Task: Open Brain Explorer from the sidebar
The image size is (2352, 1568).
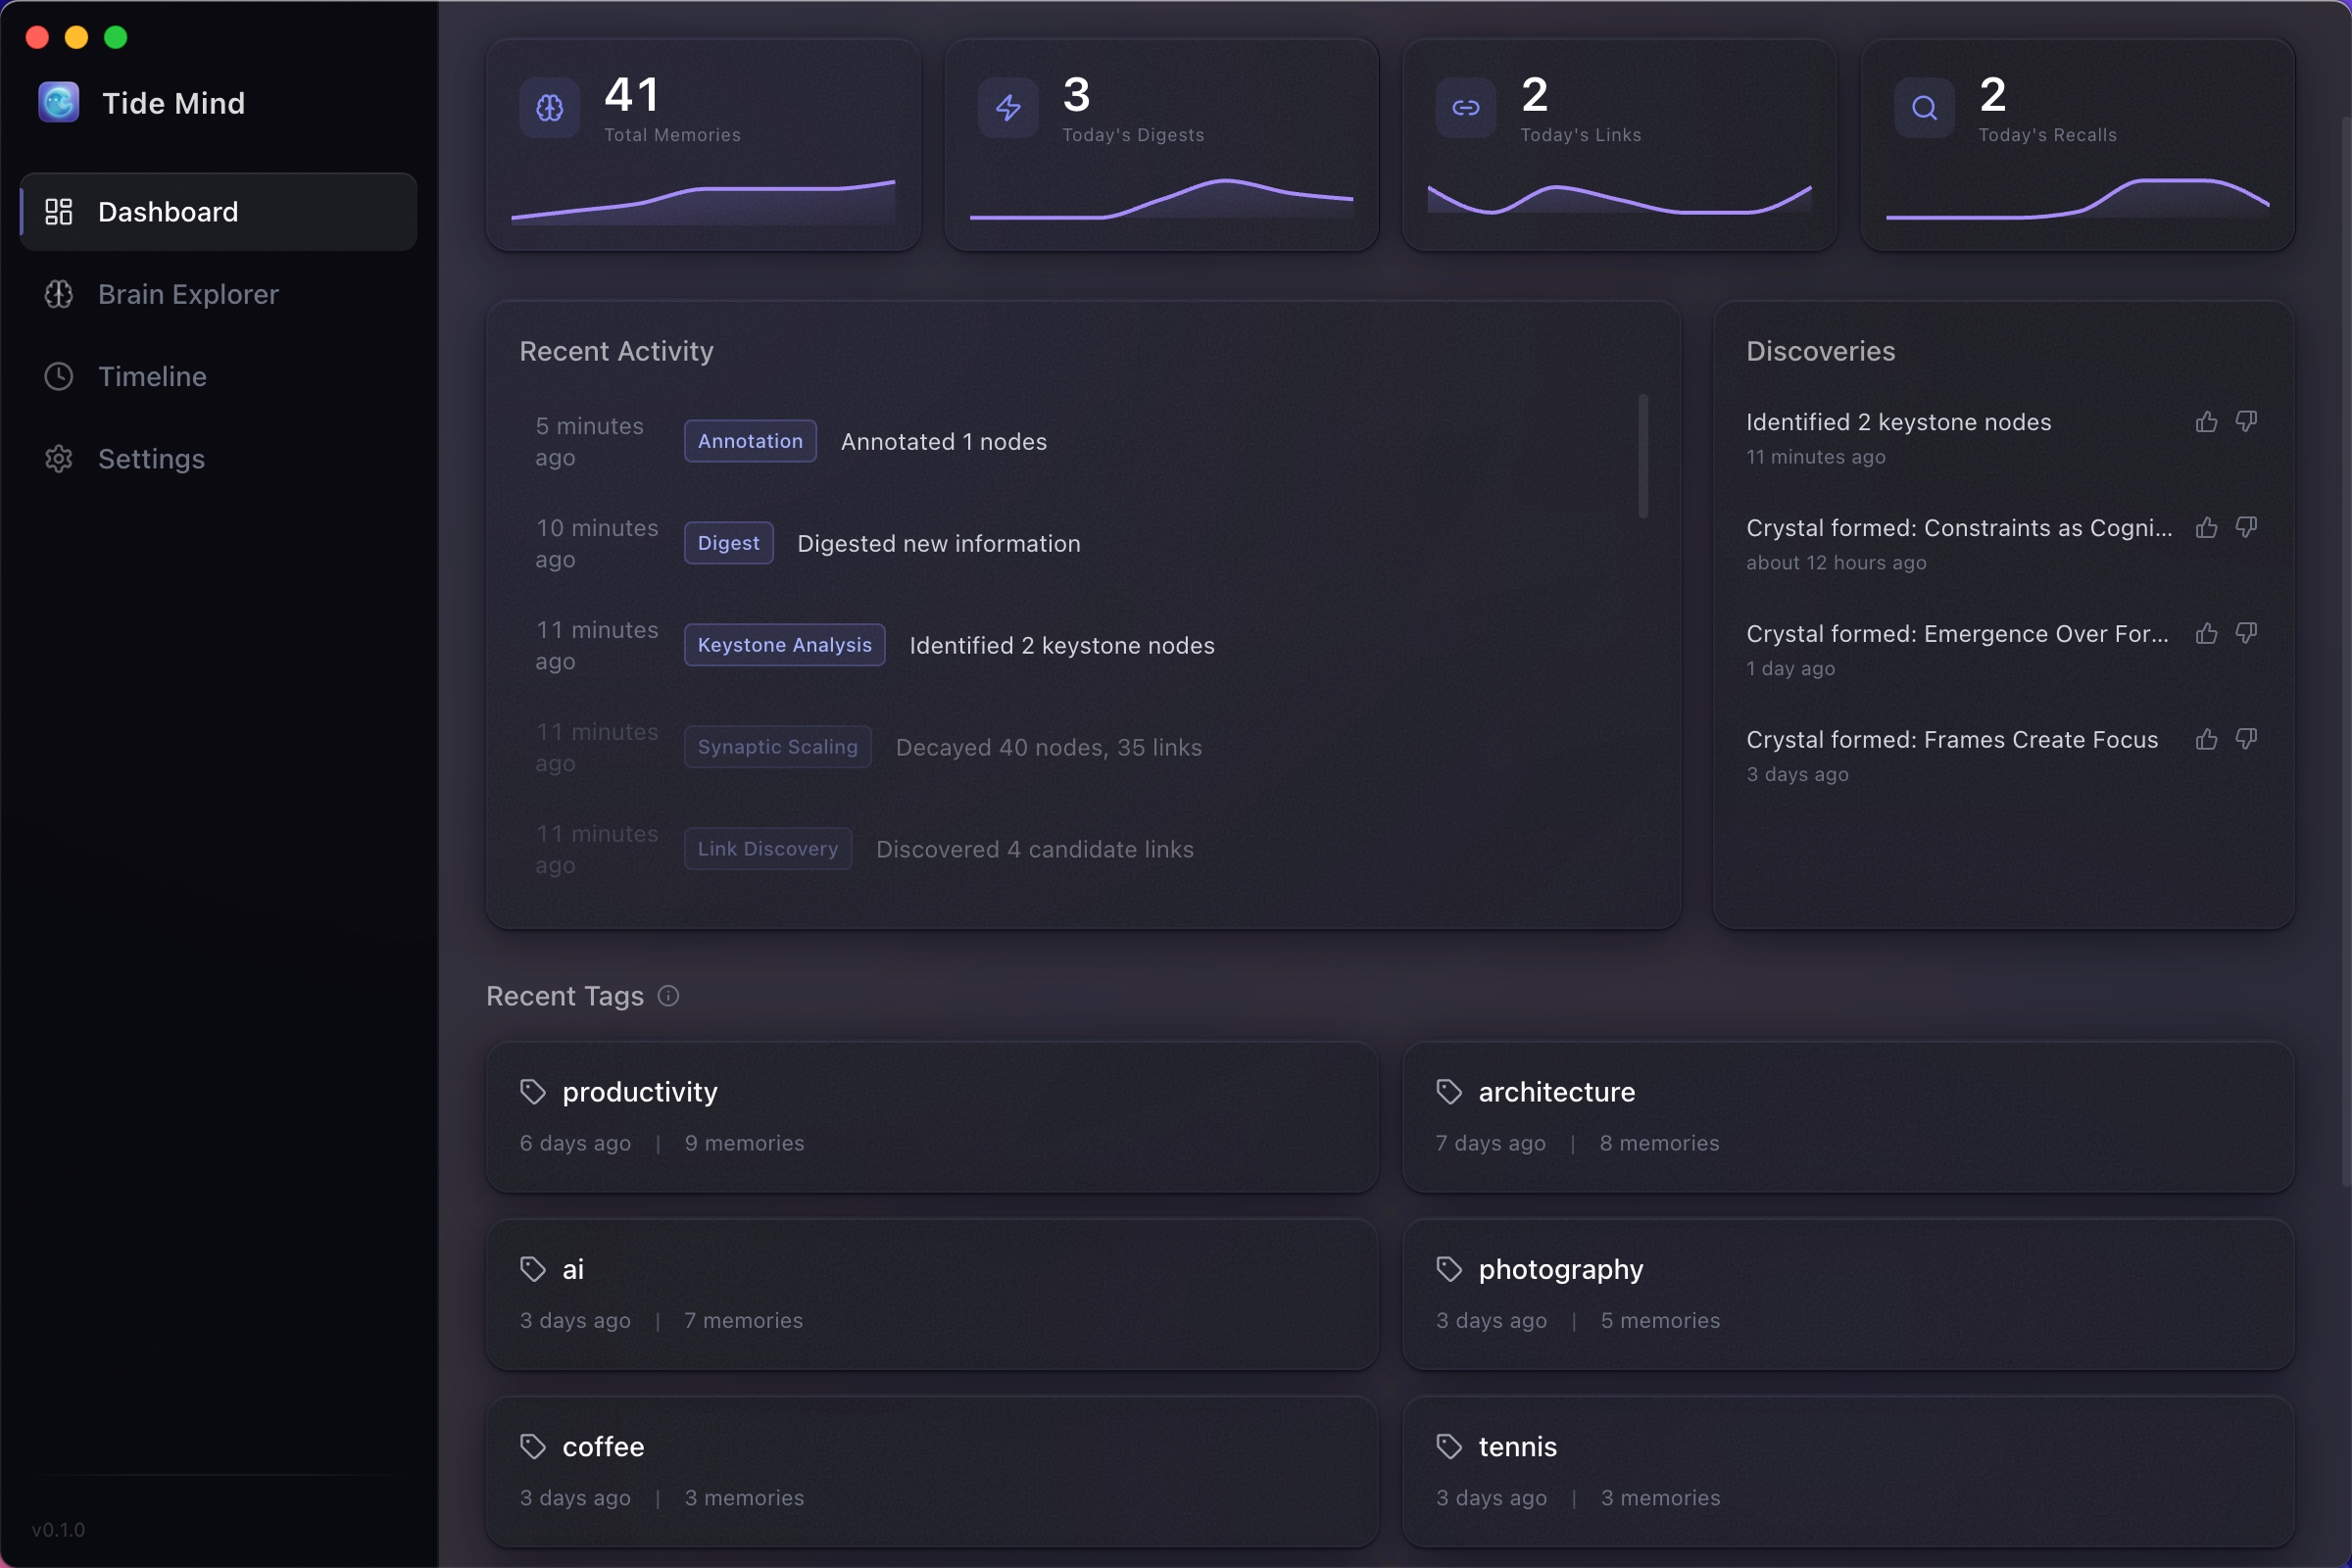Action: click(188, 294)
